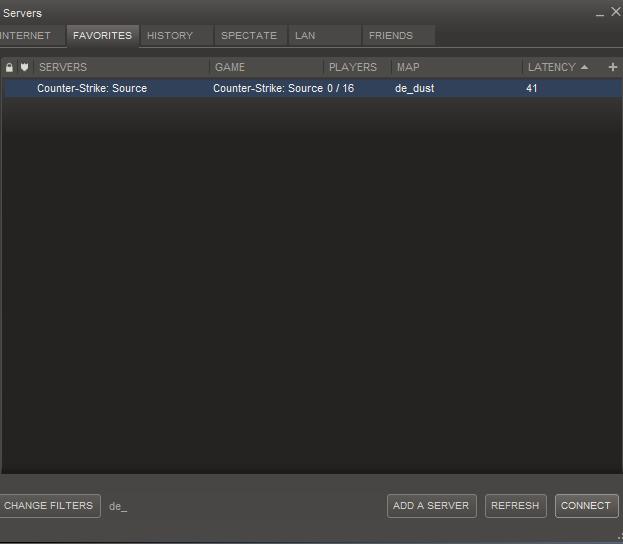Go to the Spectate tab
Image resolution: width=623 pixels, height=546 pixels.
(x=250, y=36)
